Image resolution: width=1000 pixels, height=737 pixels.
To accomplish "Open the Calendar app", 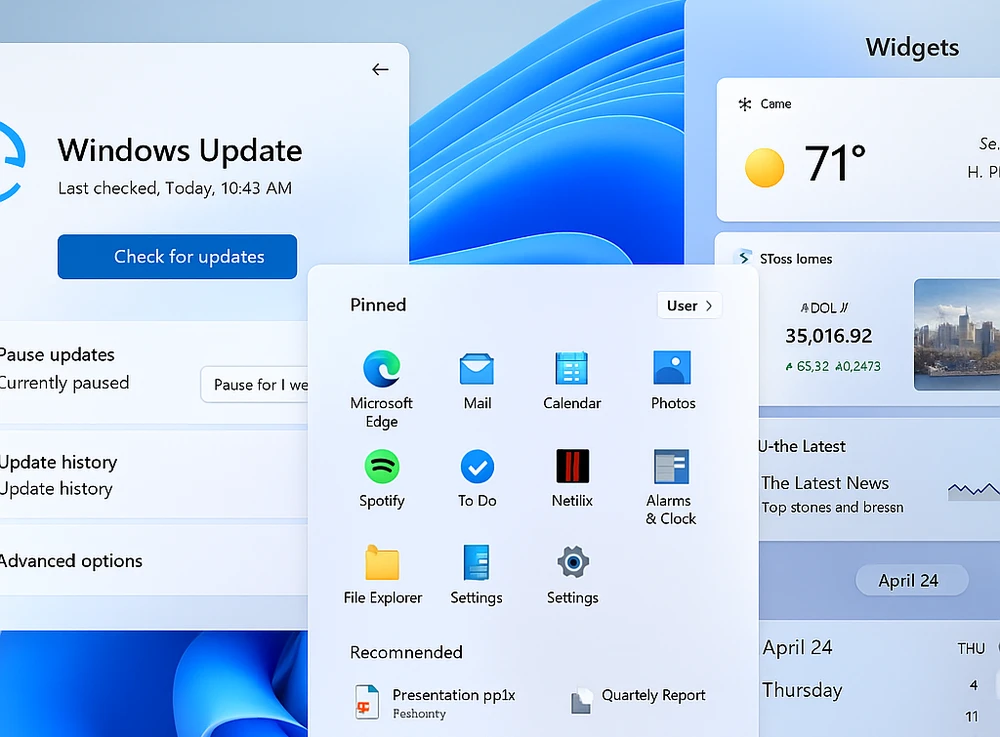I will click(572, 365).
